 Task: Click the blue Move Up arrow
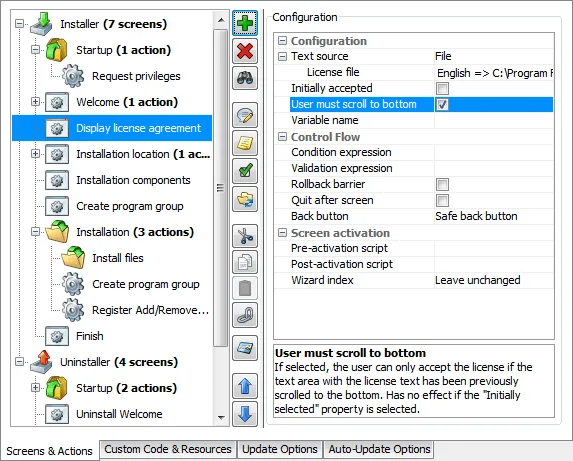pos(245,386)
